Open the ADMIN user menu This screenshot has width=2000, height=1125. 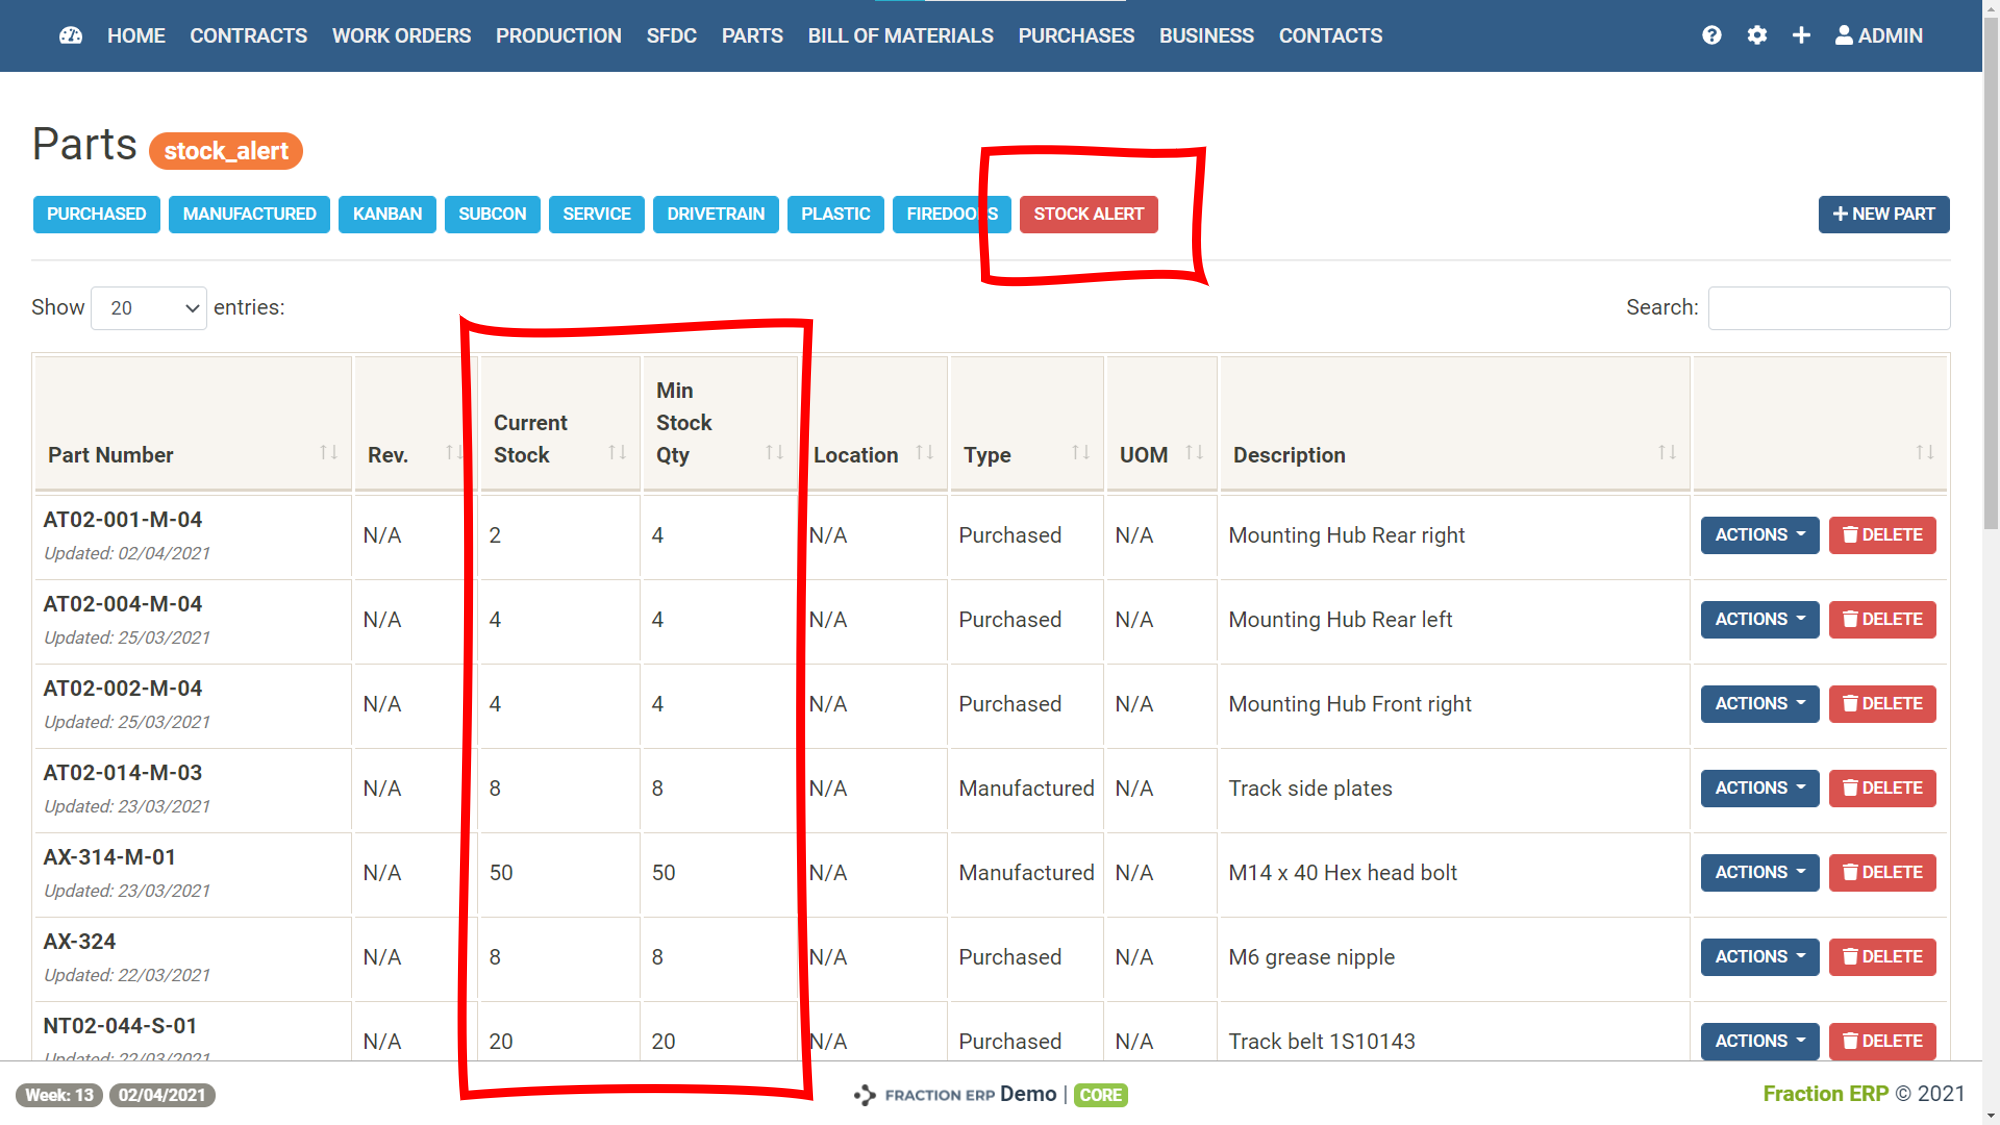pyautogui.click(x=1878, y=36)
